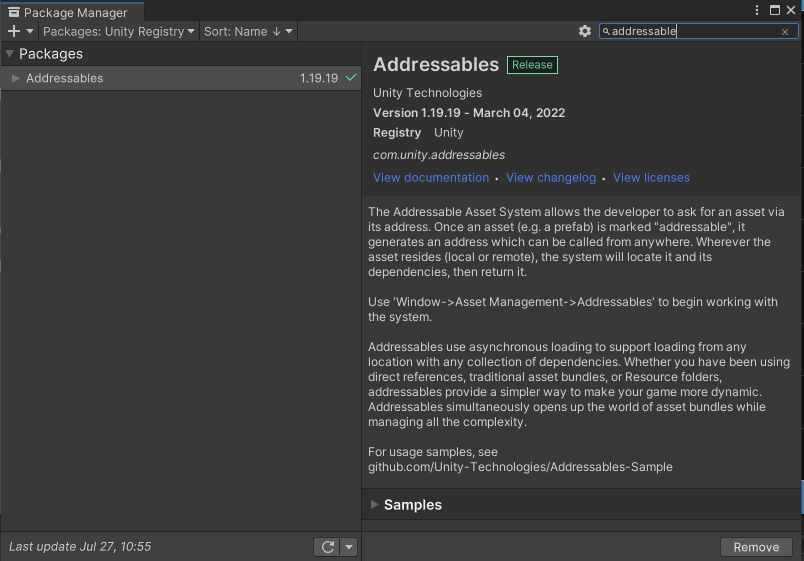Collapse the Packages group header
This screenshot has height=561, width=804.
[x=9, y=53]
